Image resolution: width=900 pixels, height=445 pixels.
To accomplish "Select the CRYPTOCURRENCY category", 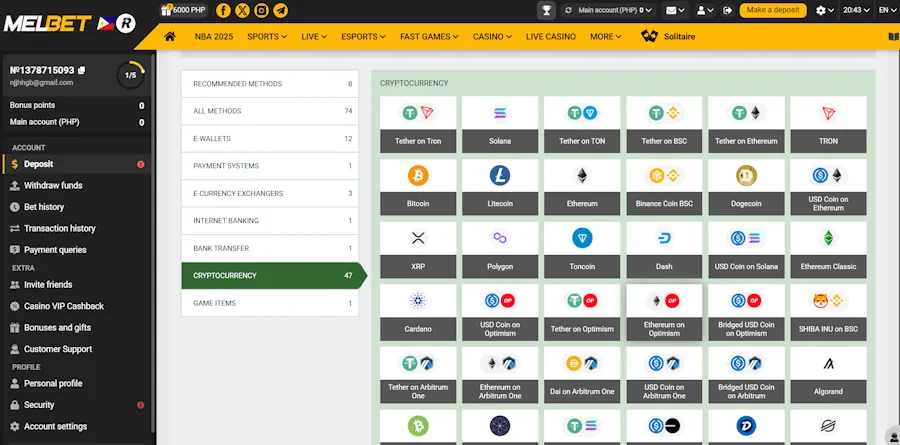I will pos(273,276).
